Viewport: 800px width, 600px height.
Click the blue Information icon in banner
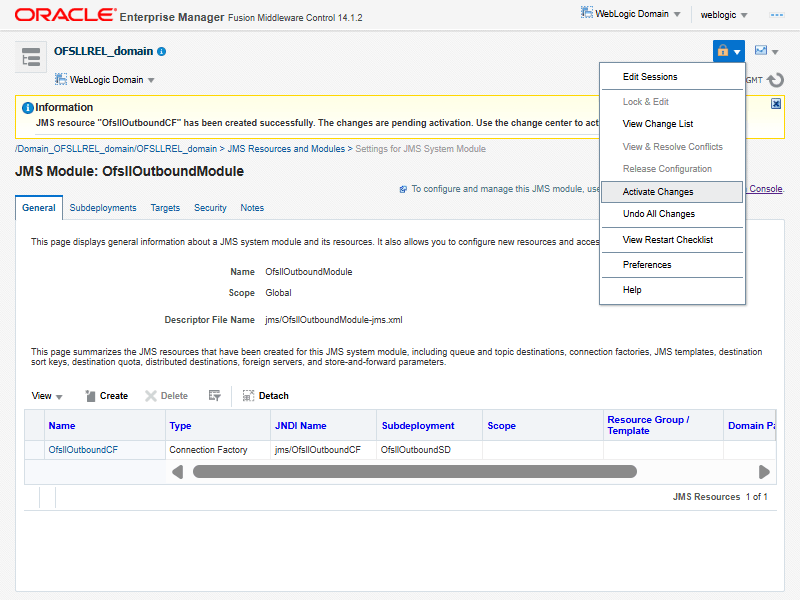pos(28,108)
